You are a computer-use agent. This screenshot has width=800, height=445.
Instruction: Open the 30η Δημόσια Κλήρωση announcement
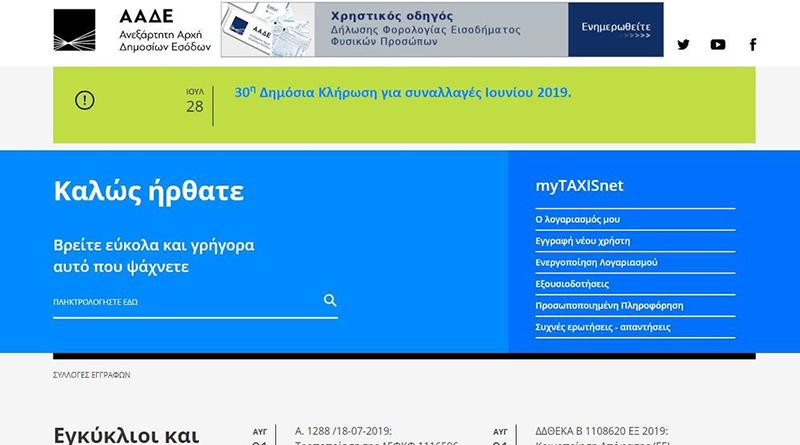click(403, 93)
